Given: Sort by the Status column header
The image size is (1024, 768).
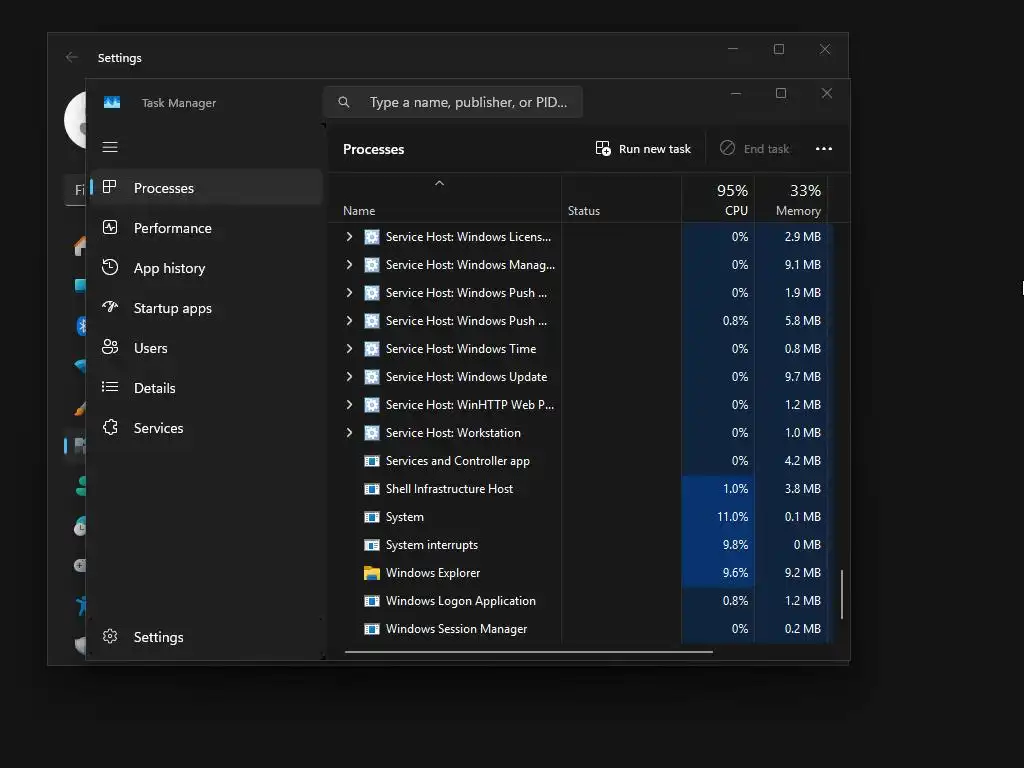Looking at the screenshot, I should point(621,199).
